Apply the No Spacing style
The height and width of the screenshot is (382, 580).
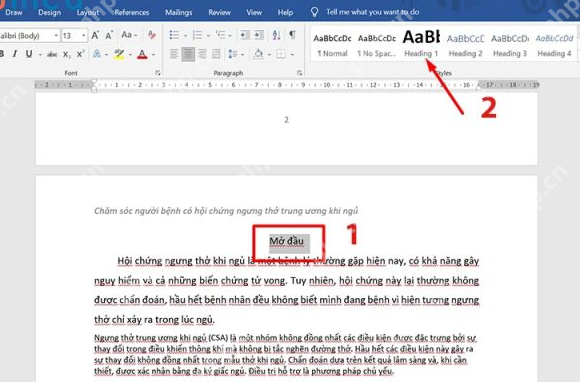pos(377,45)
